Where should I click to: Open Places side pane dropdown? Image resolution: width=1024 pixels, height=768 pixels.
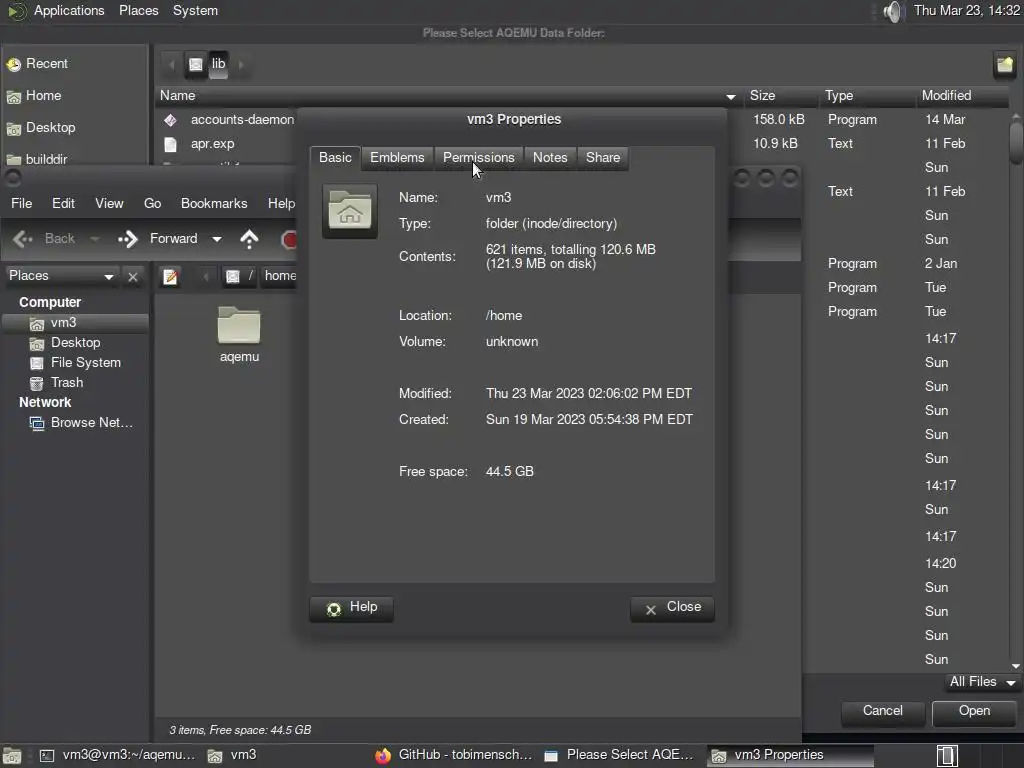[61, 276]
